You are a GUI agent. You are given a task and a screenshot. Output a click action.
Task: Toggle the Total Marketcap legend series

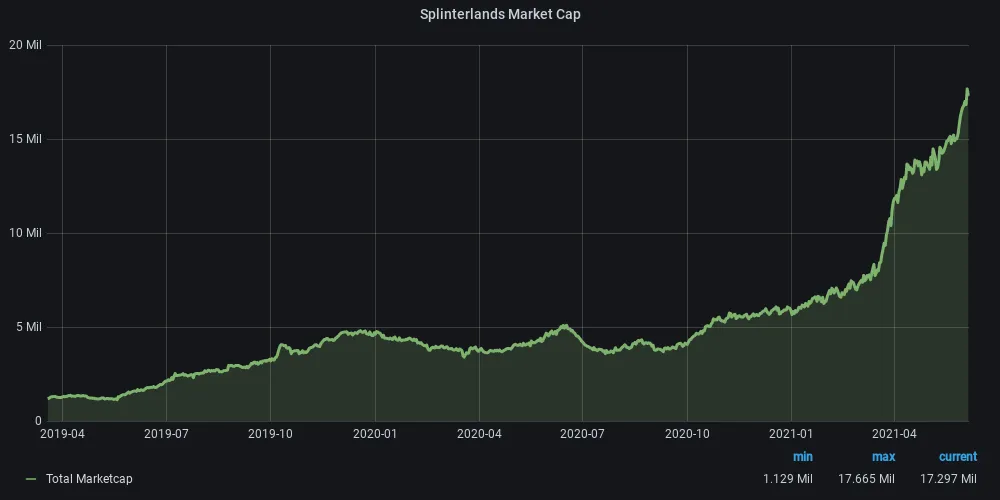tap(89, 479)
